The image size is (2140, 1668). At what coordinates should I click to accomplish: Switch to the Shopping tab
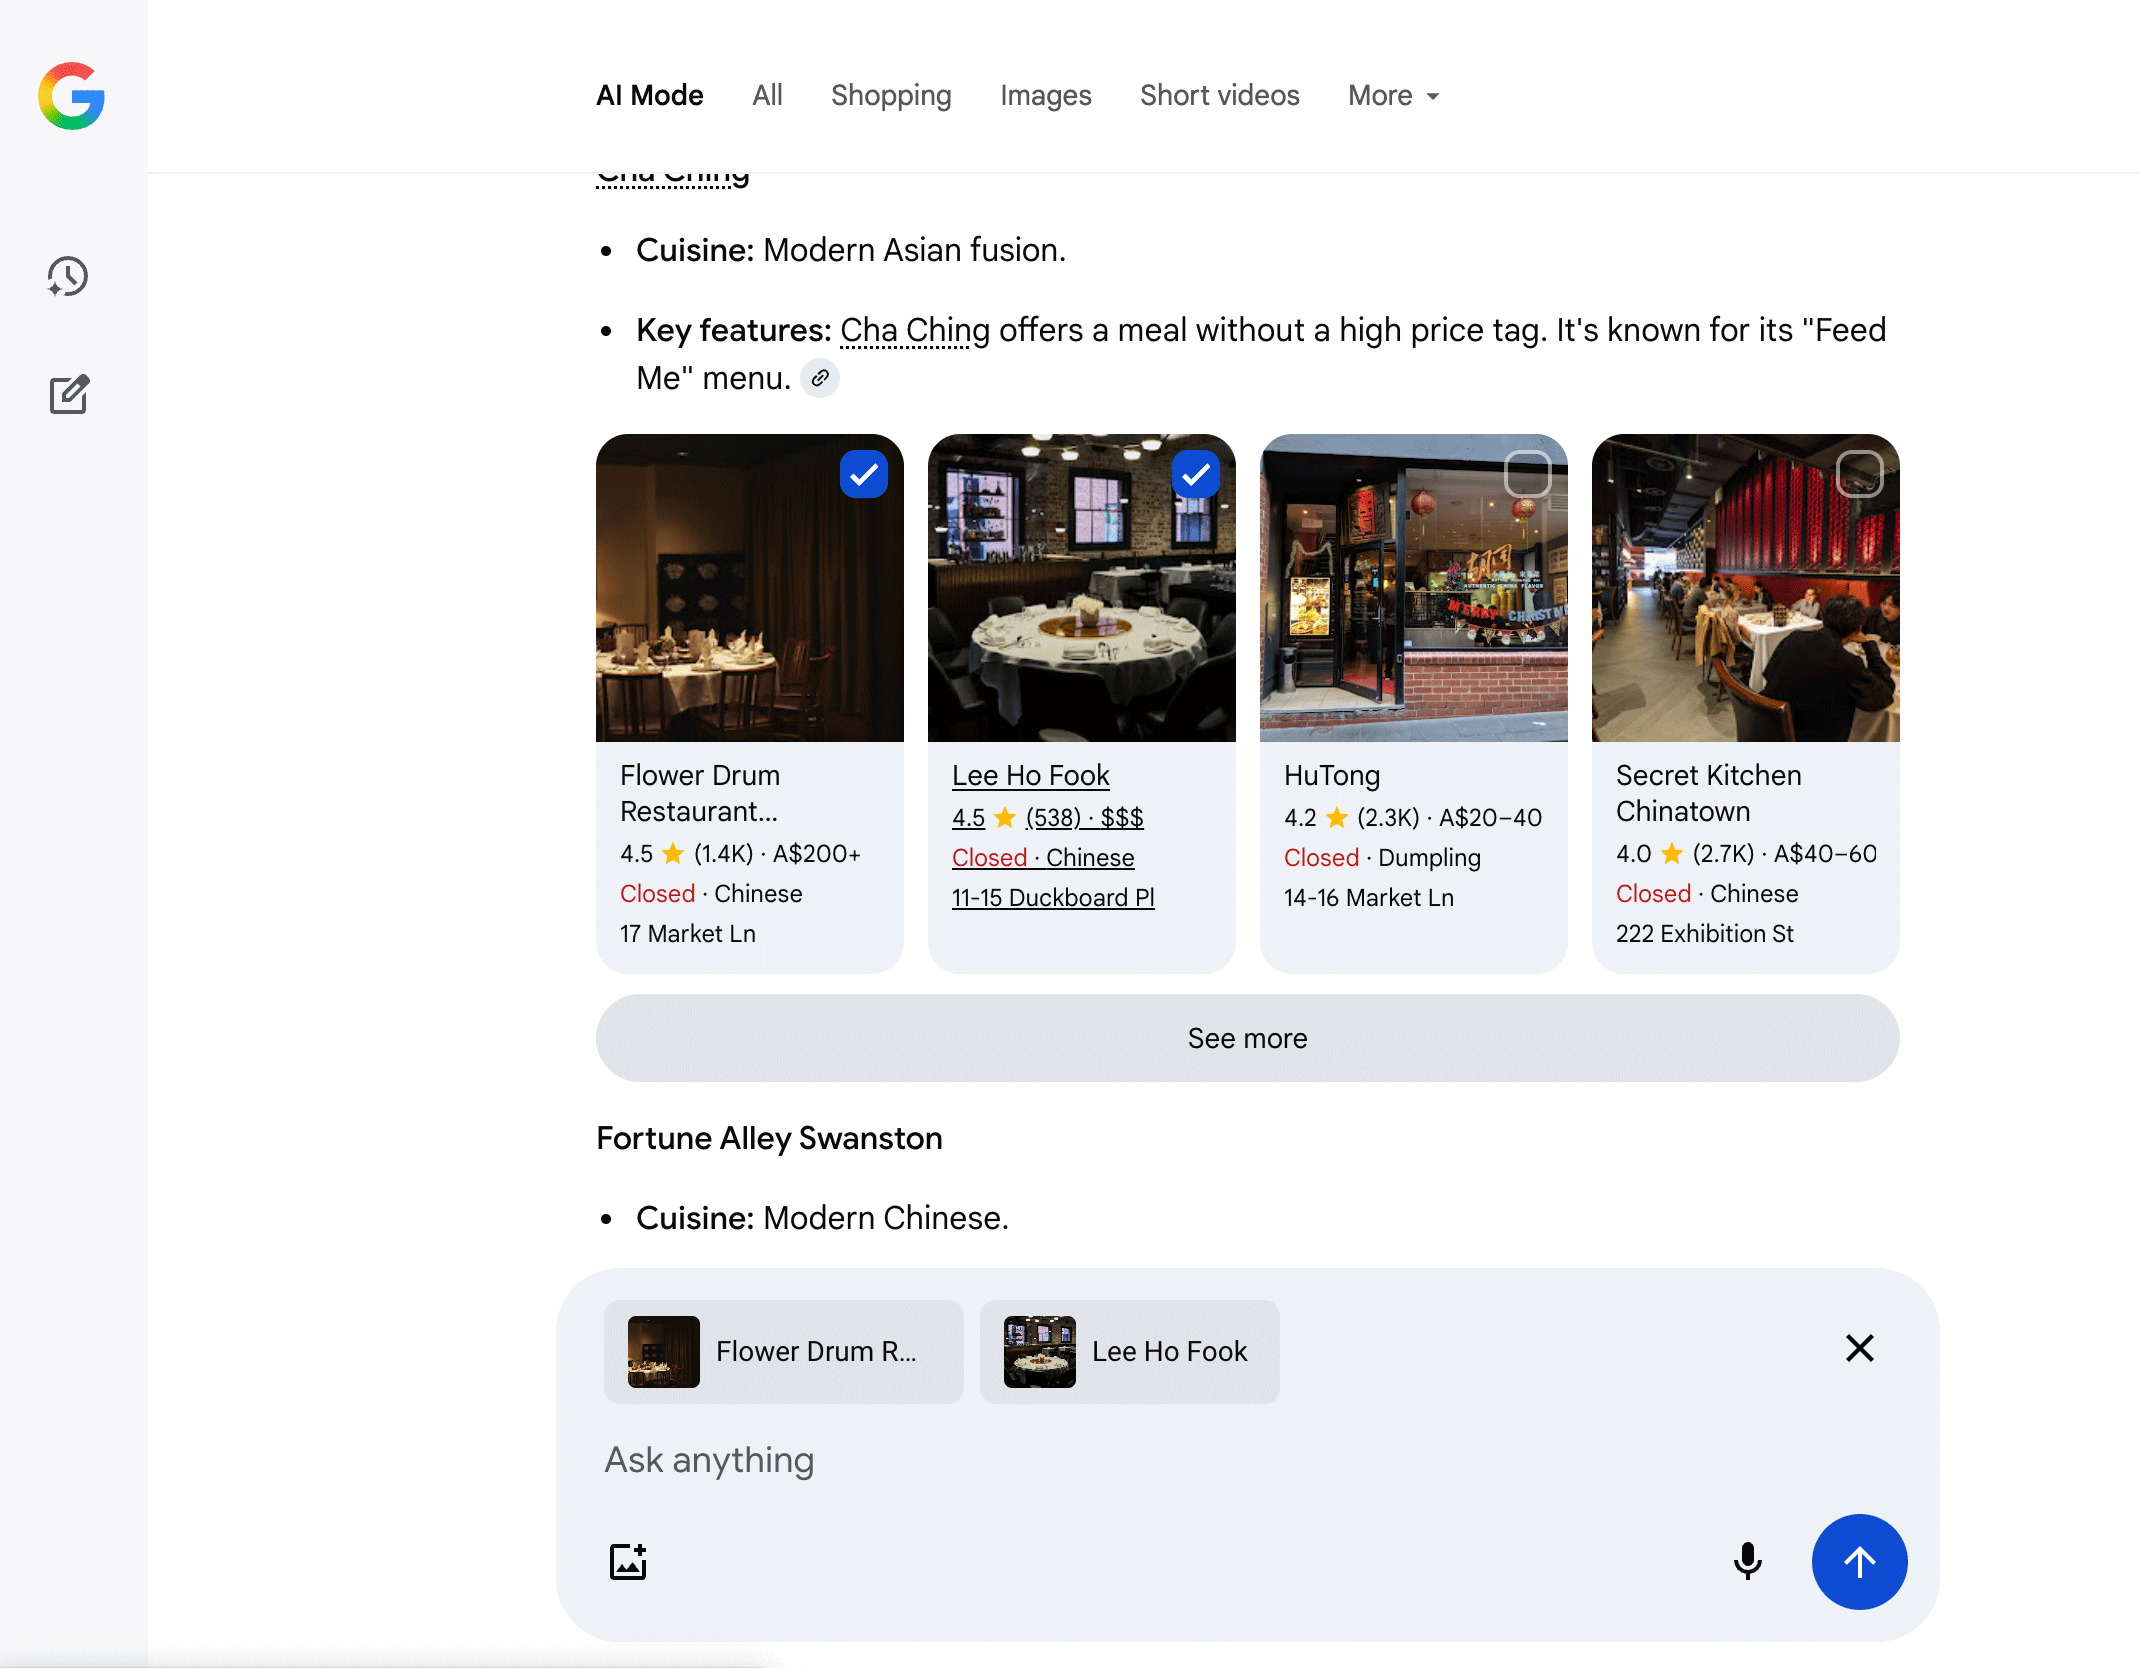coord(891,95)
